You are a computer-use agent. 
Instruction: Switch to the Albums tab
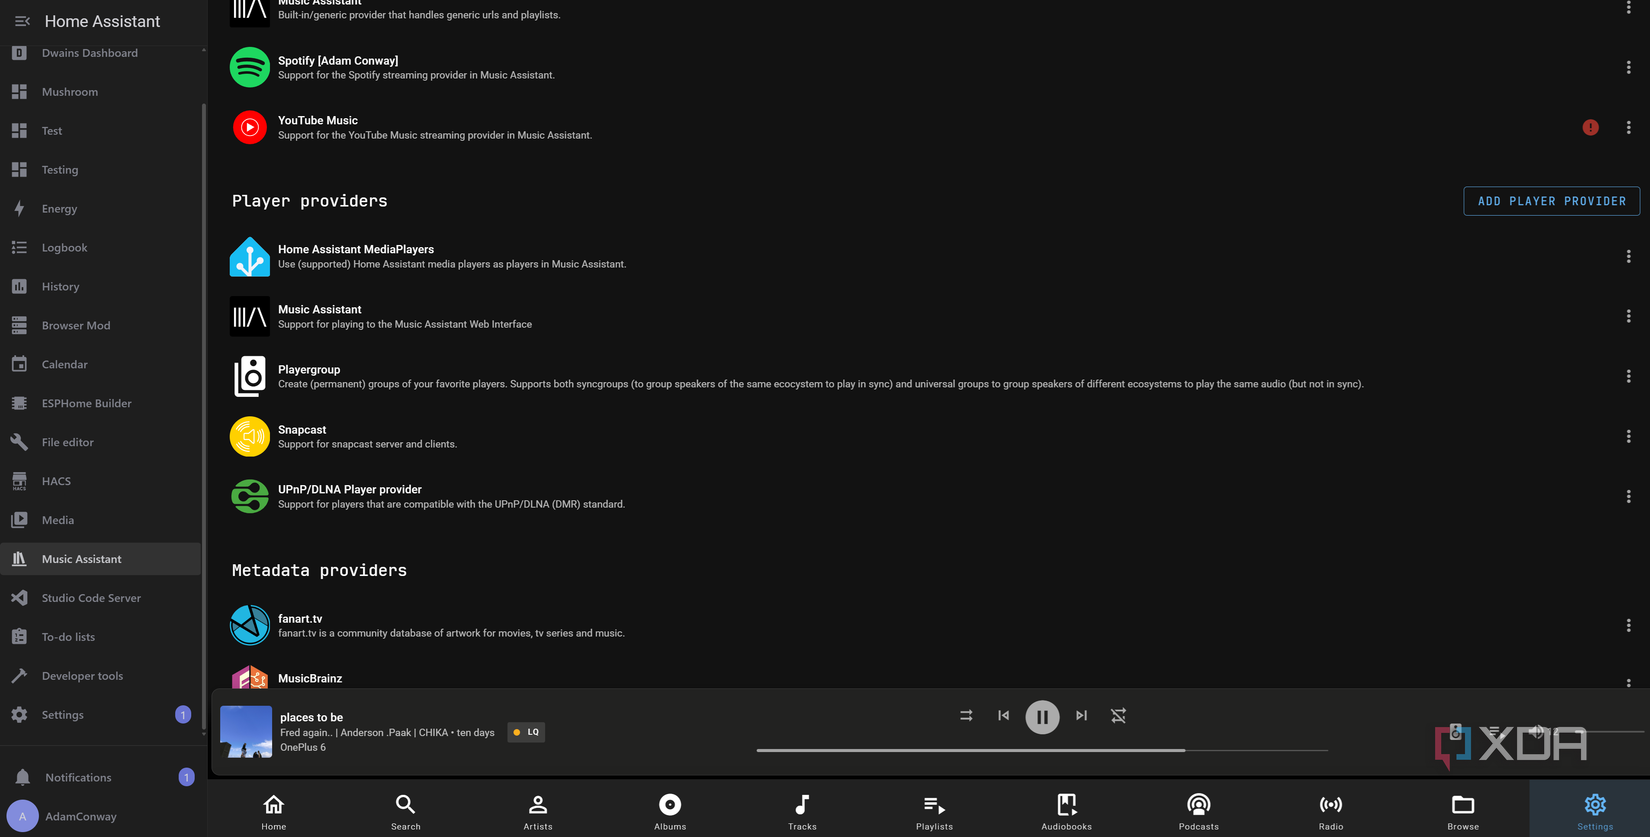point(670,811)
